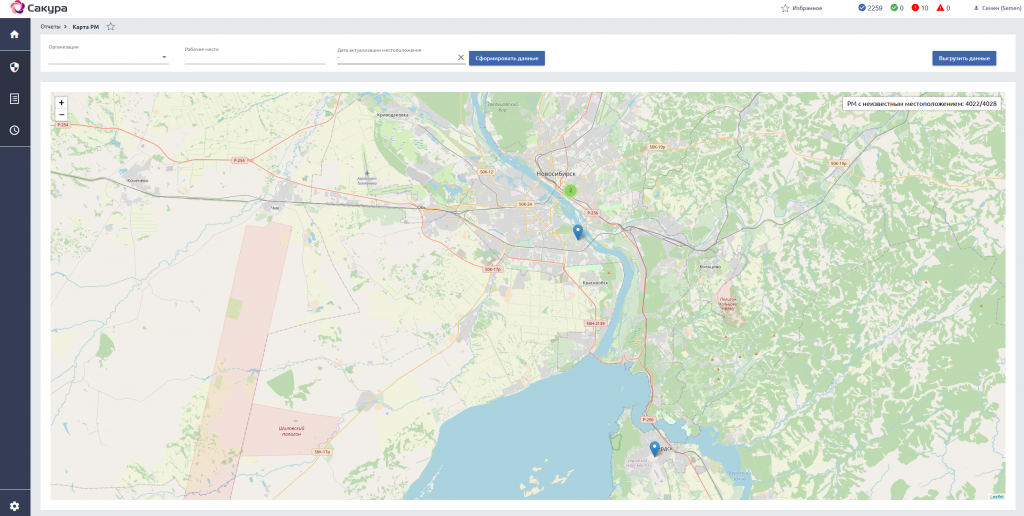The height and width of the screenshot is (516, 1024).
Task: Zoom in the map with the plus button
Action: [61, 103]
